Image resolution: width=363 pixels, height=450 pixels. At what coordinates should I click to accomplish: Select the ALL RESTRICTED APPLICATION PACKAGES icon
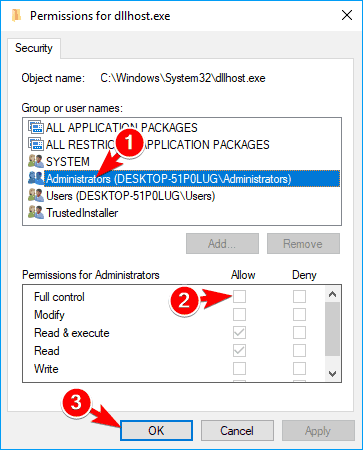(x=36, y=144)
